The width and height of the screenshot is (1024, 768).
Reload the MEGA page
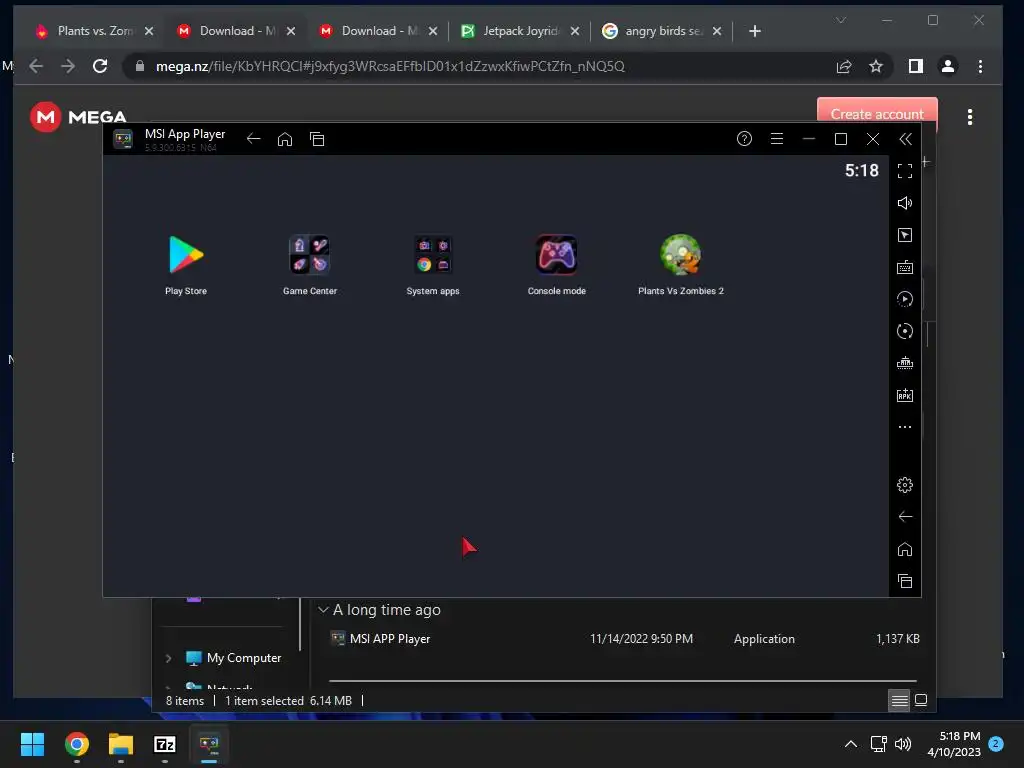(100, 66)
